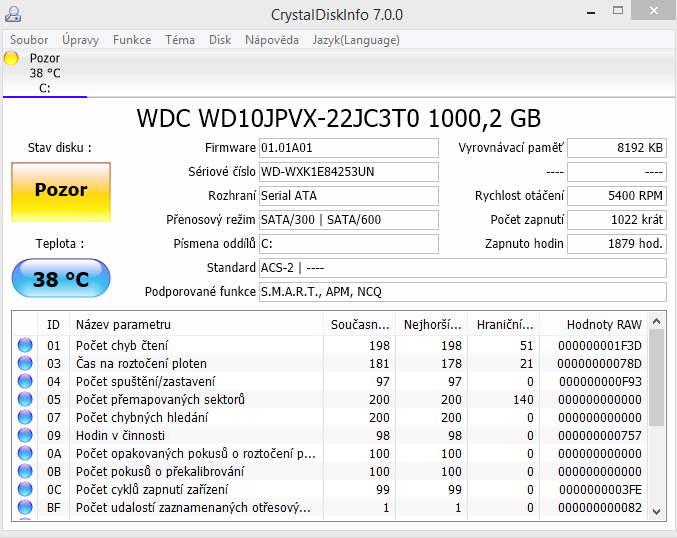Click the SMART table scrollbar thumb
This screenshot has height=538, width=677.
click(657, 378)
